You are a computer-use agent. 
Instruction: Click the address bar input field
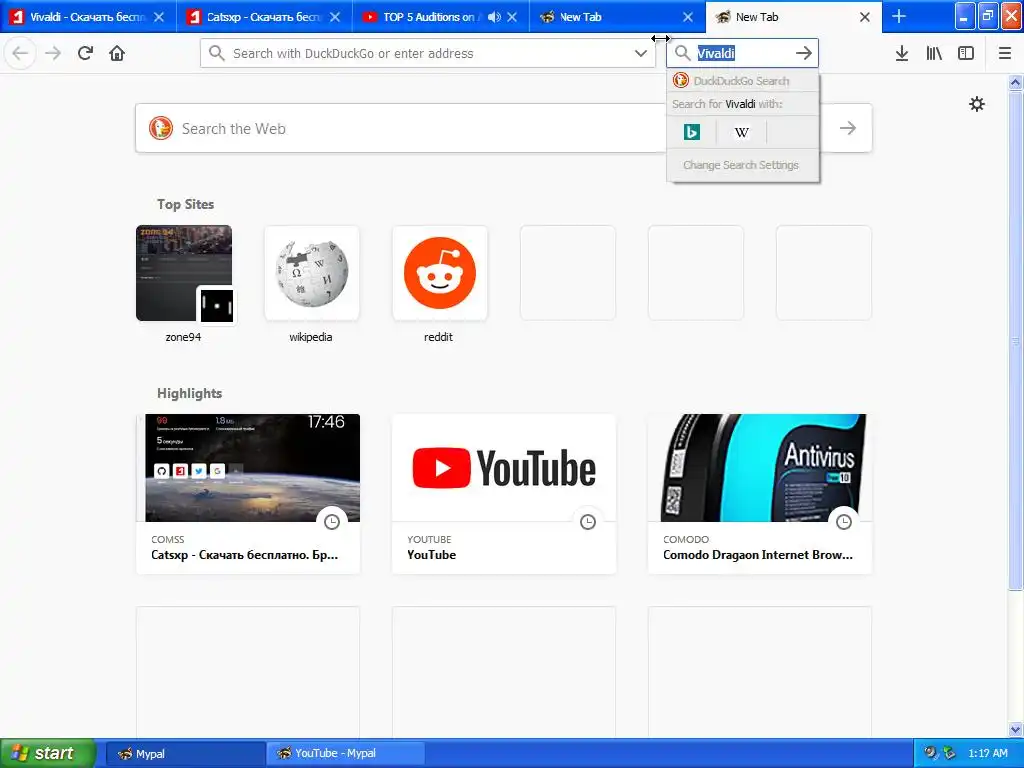(x=428, y=54)
